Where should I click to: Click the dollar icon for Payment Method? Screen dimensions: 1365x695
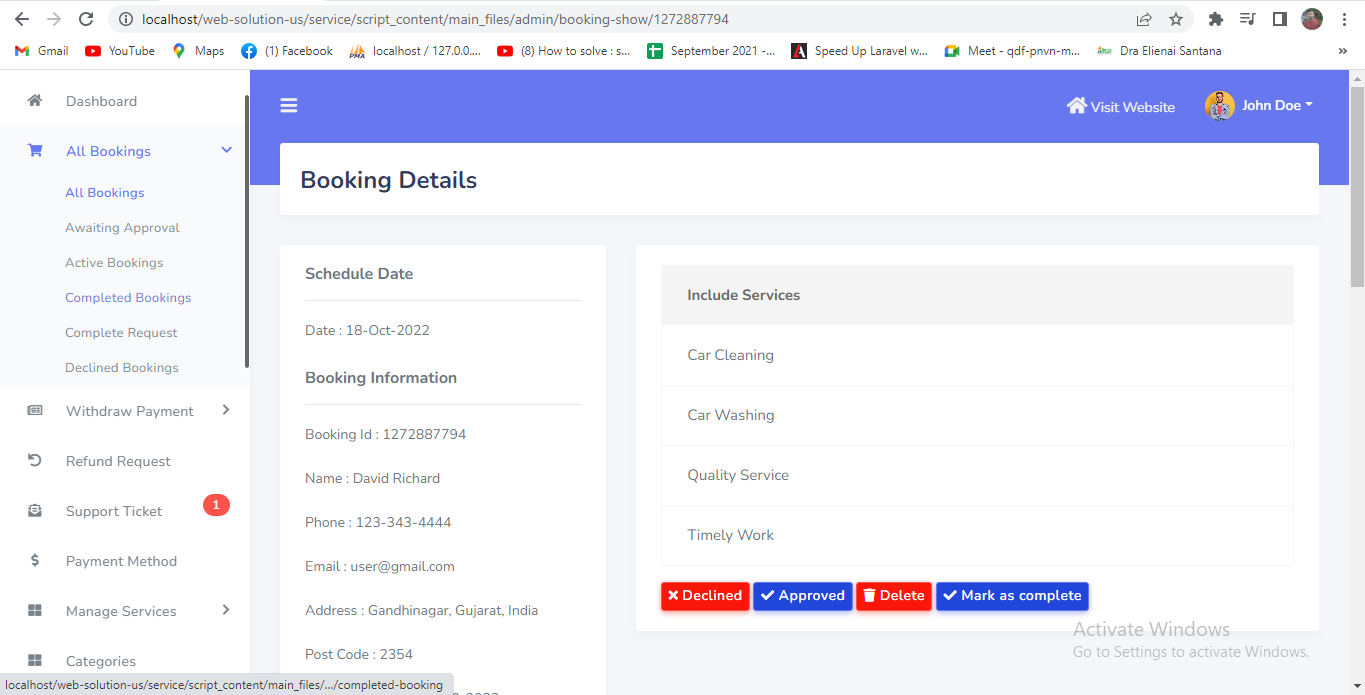click(35, 561)
